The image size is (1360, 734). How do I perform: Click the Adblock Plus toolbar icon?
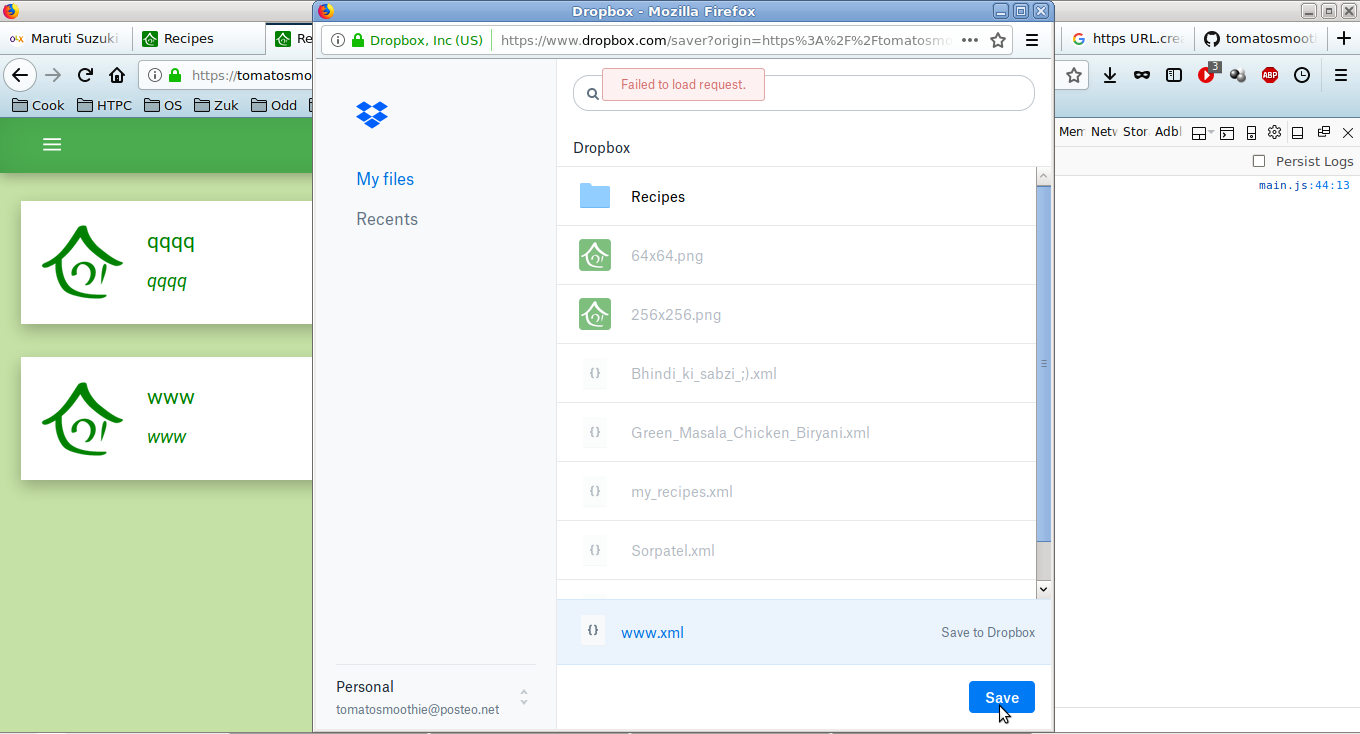click(x=1269, y=75)
